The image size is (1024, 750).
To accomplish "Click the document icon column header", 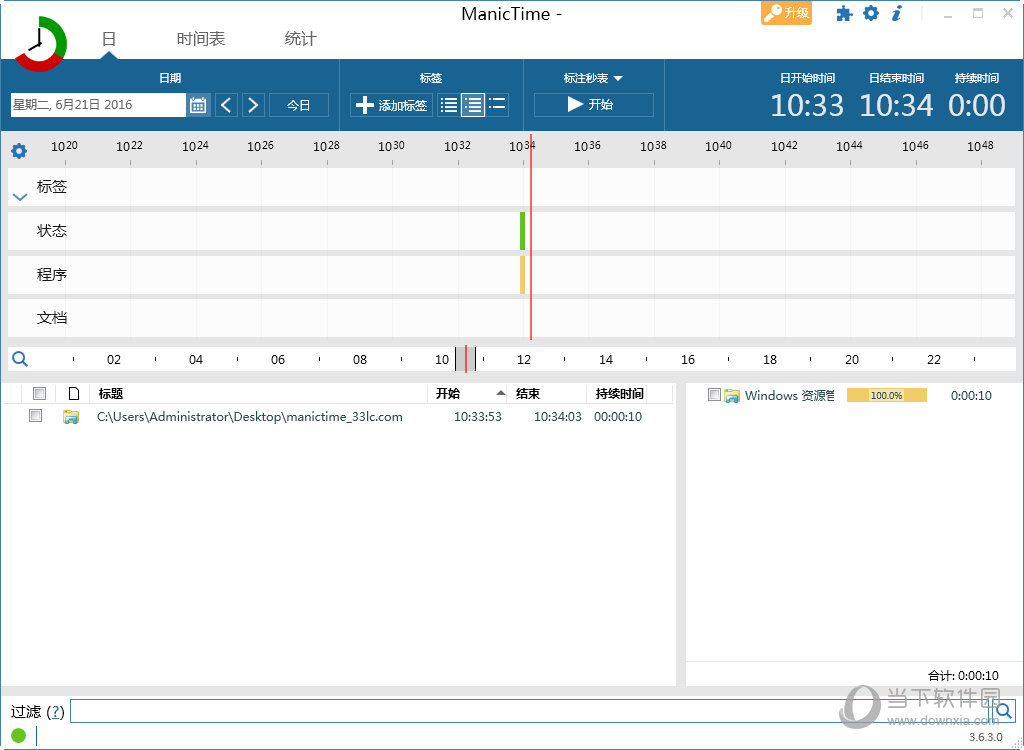I will pyautogui.click(x=74, y=393).
